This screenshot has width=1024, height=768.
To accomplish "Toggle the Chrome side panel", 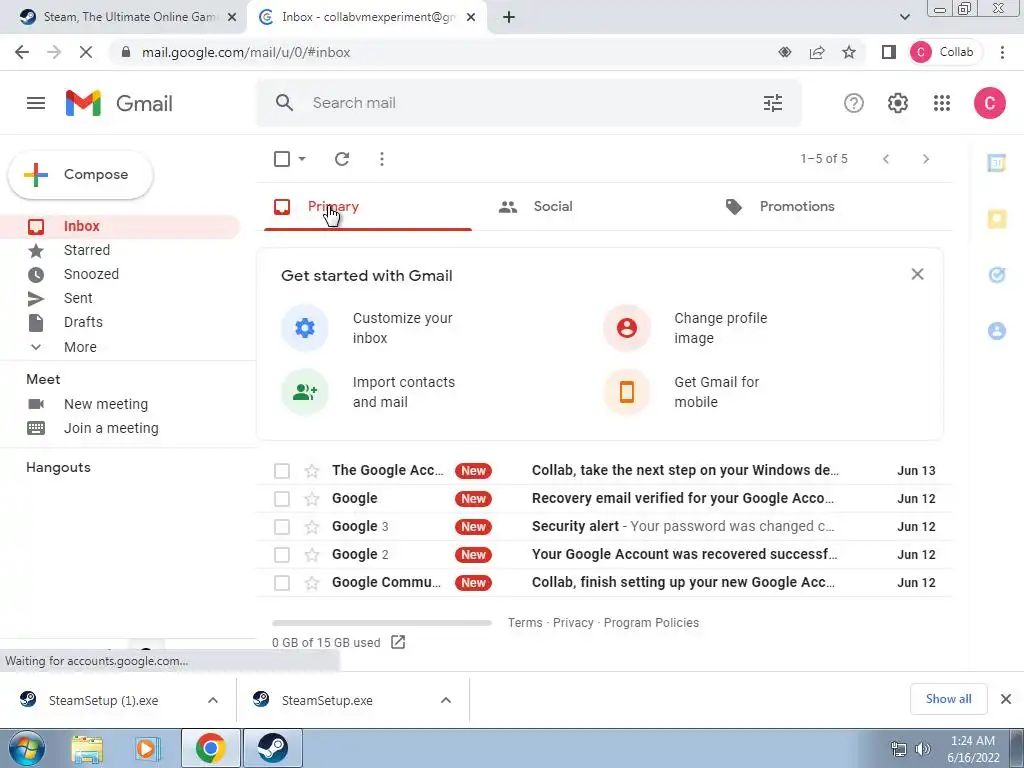I will 888,52.
